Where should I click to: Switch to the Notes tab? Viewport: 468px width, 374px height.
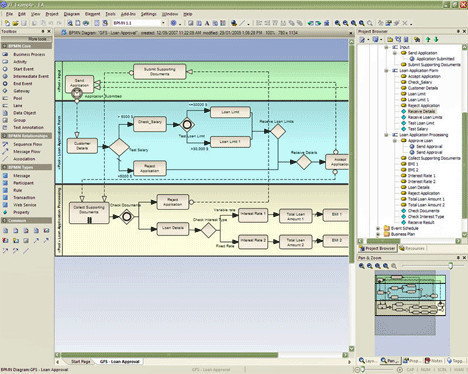point(434,361)
